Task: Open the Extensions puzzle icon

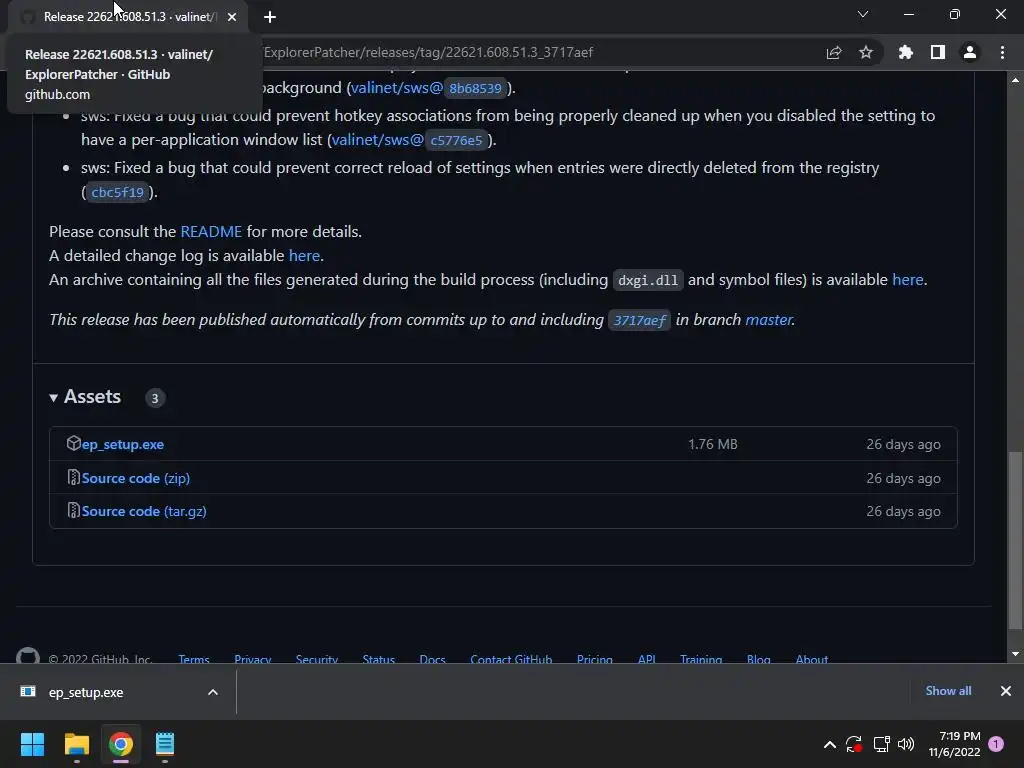Action: pos(906,52)
